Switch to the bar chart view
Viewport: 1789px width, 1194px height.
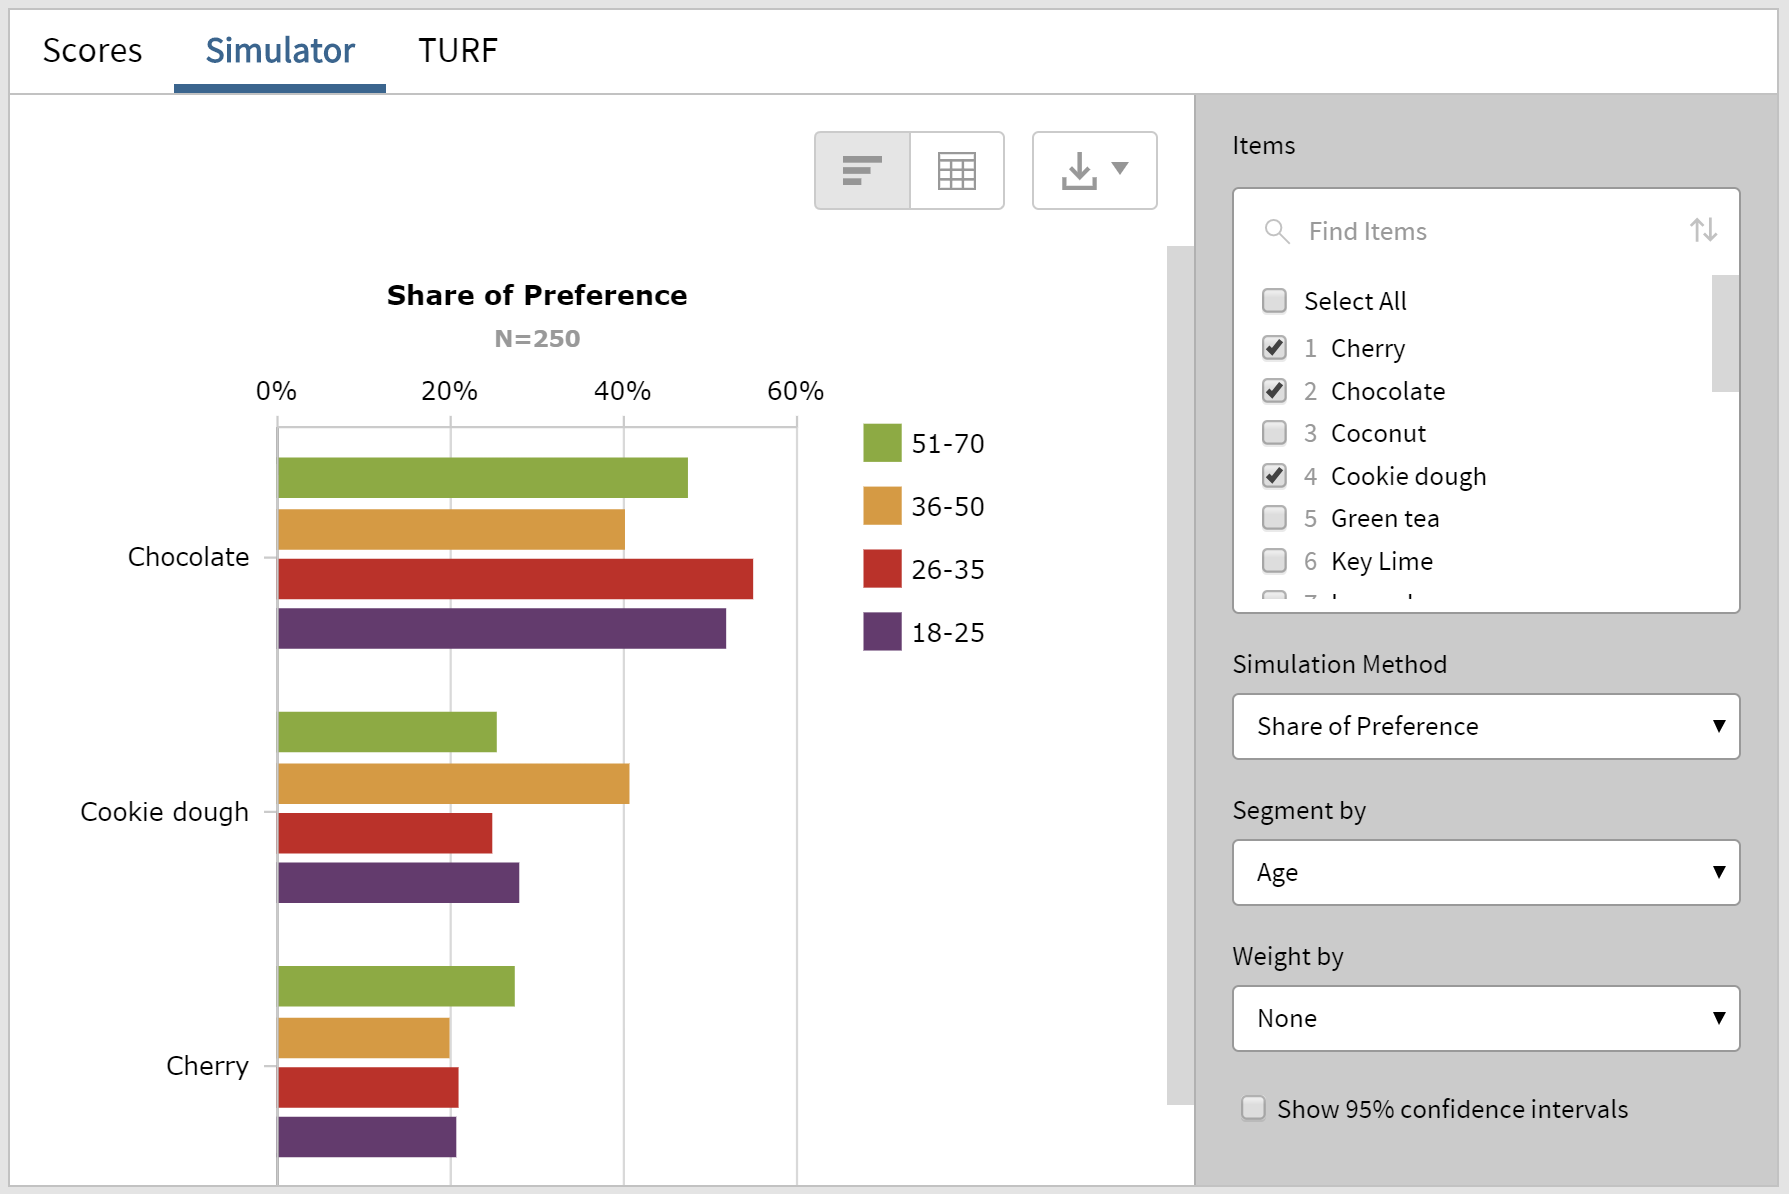click(x=861, y=170)
